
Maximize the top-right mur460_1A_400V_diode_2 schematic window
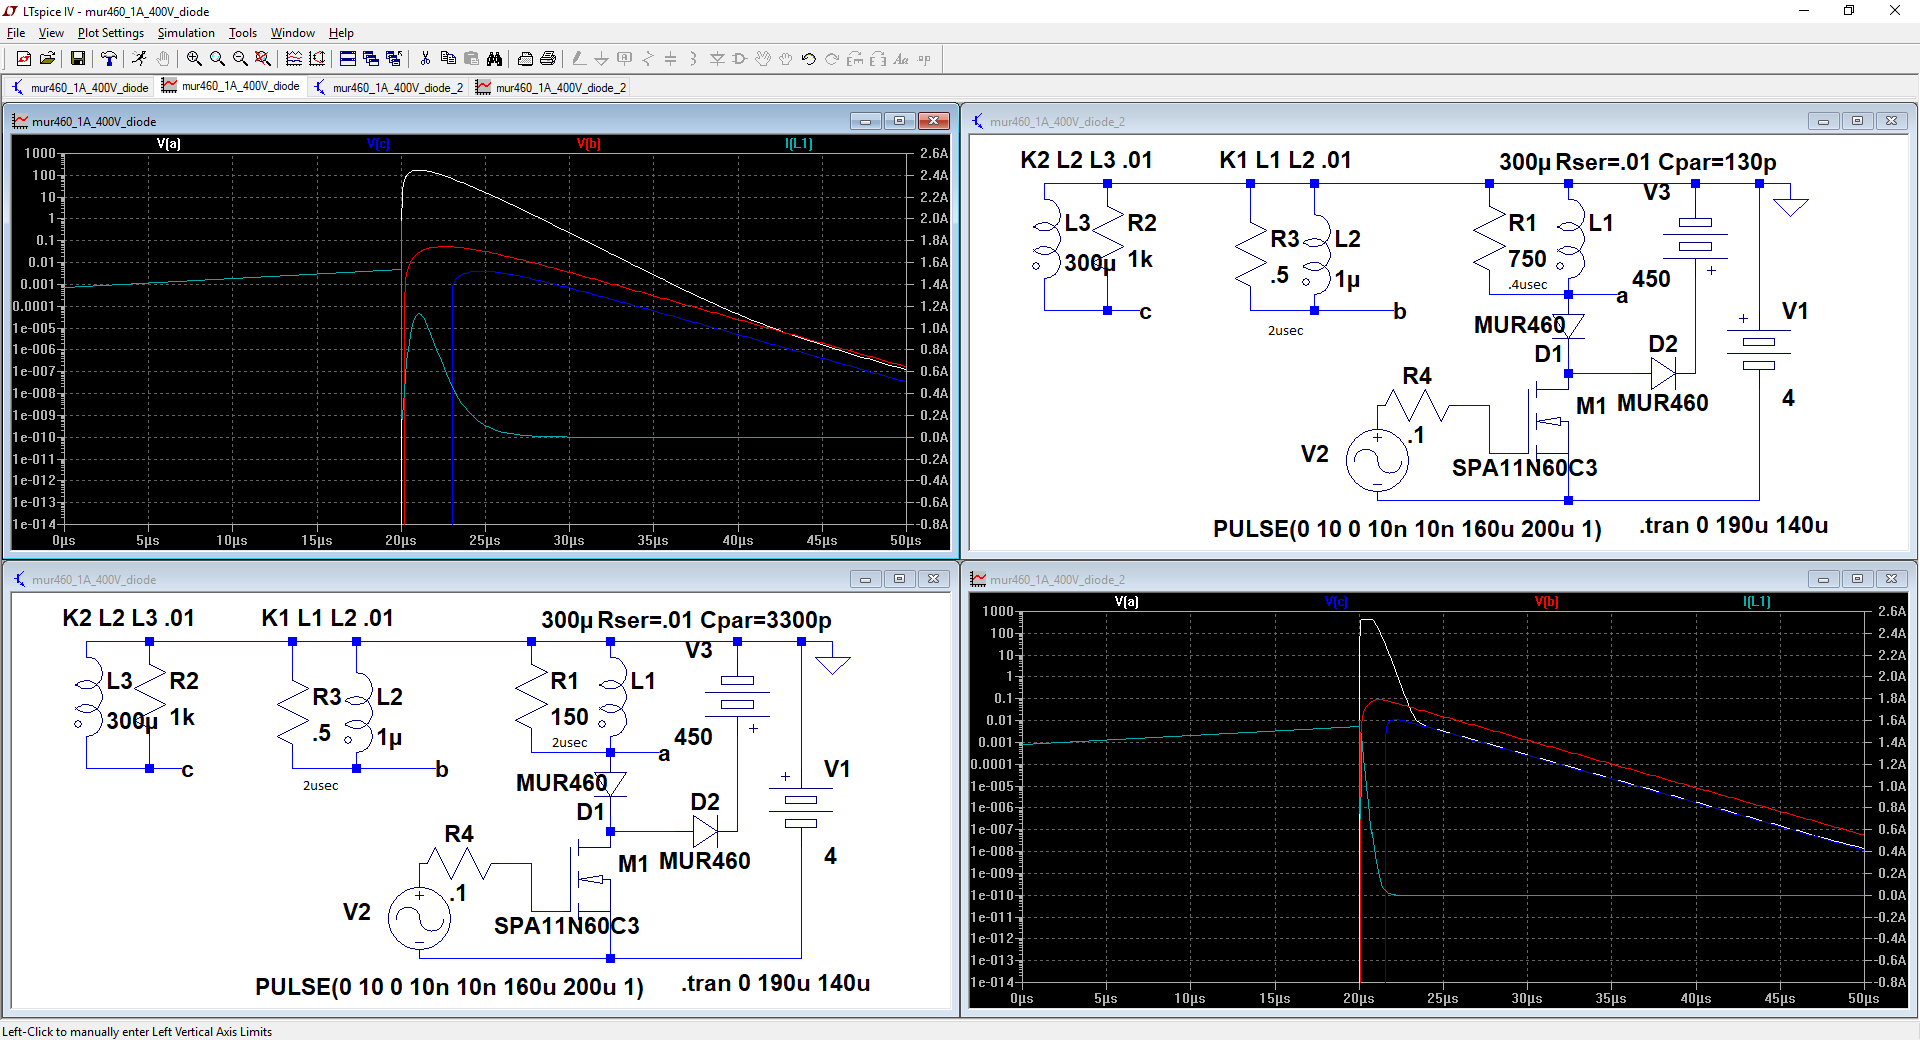tap(1857, 121)
